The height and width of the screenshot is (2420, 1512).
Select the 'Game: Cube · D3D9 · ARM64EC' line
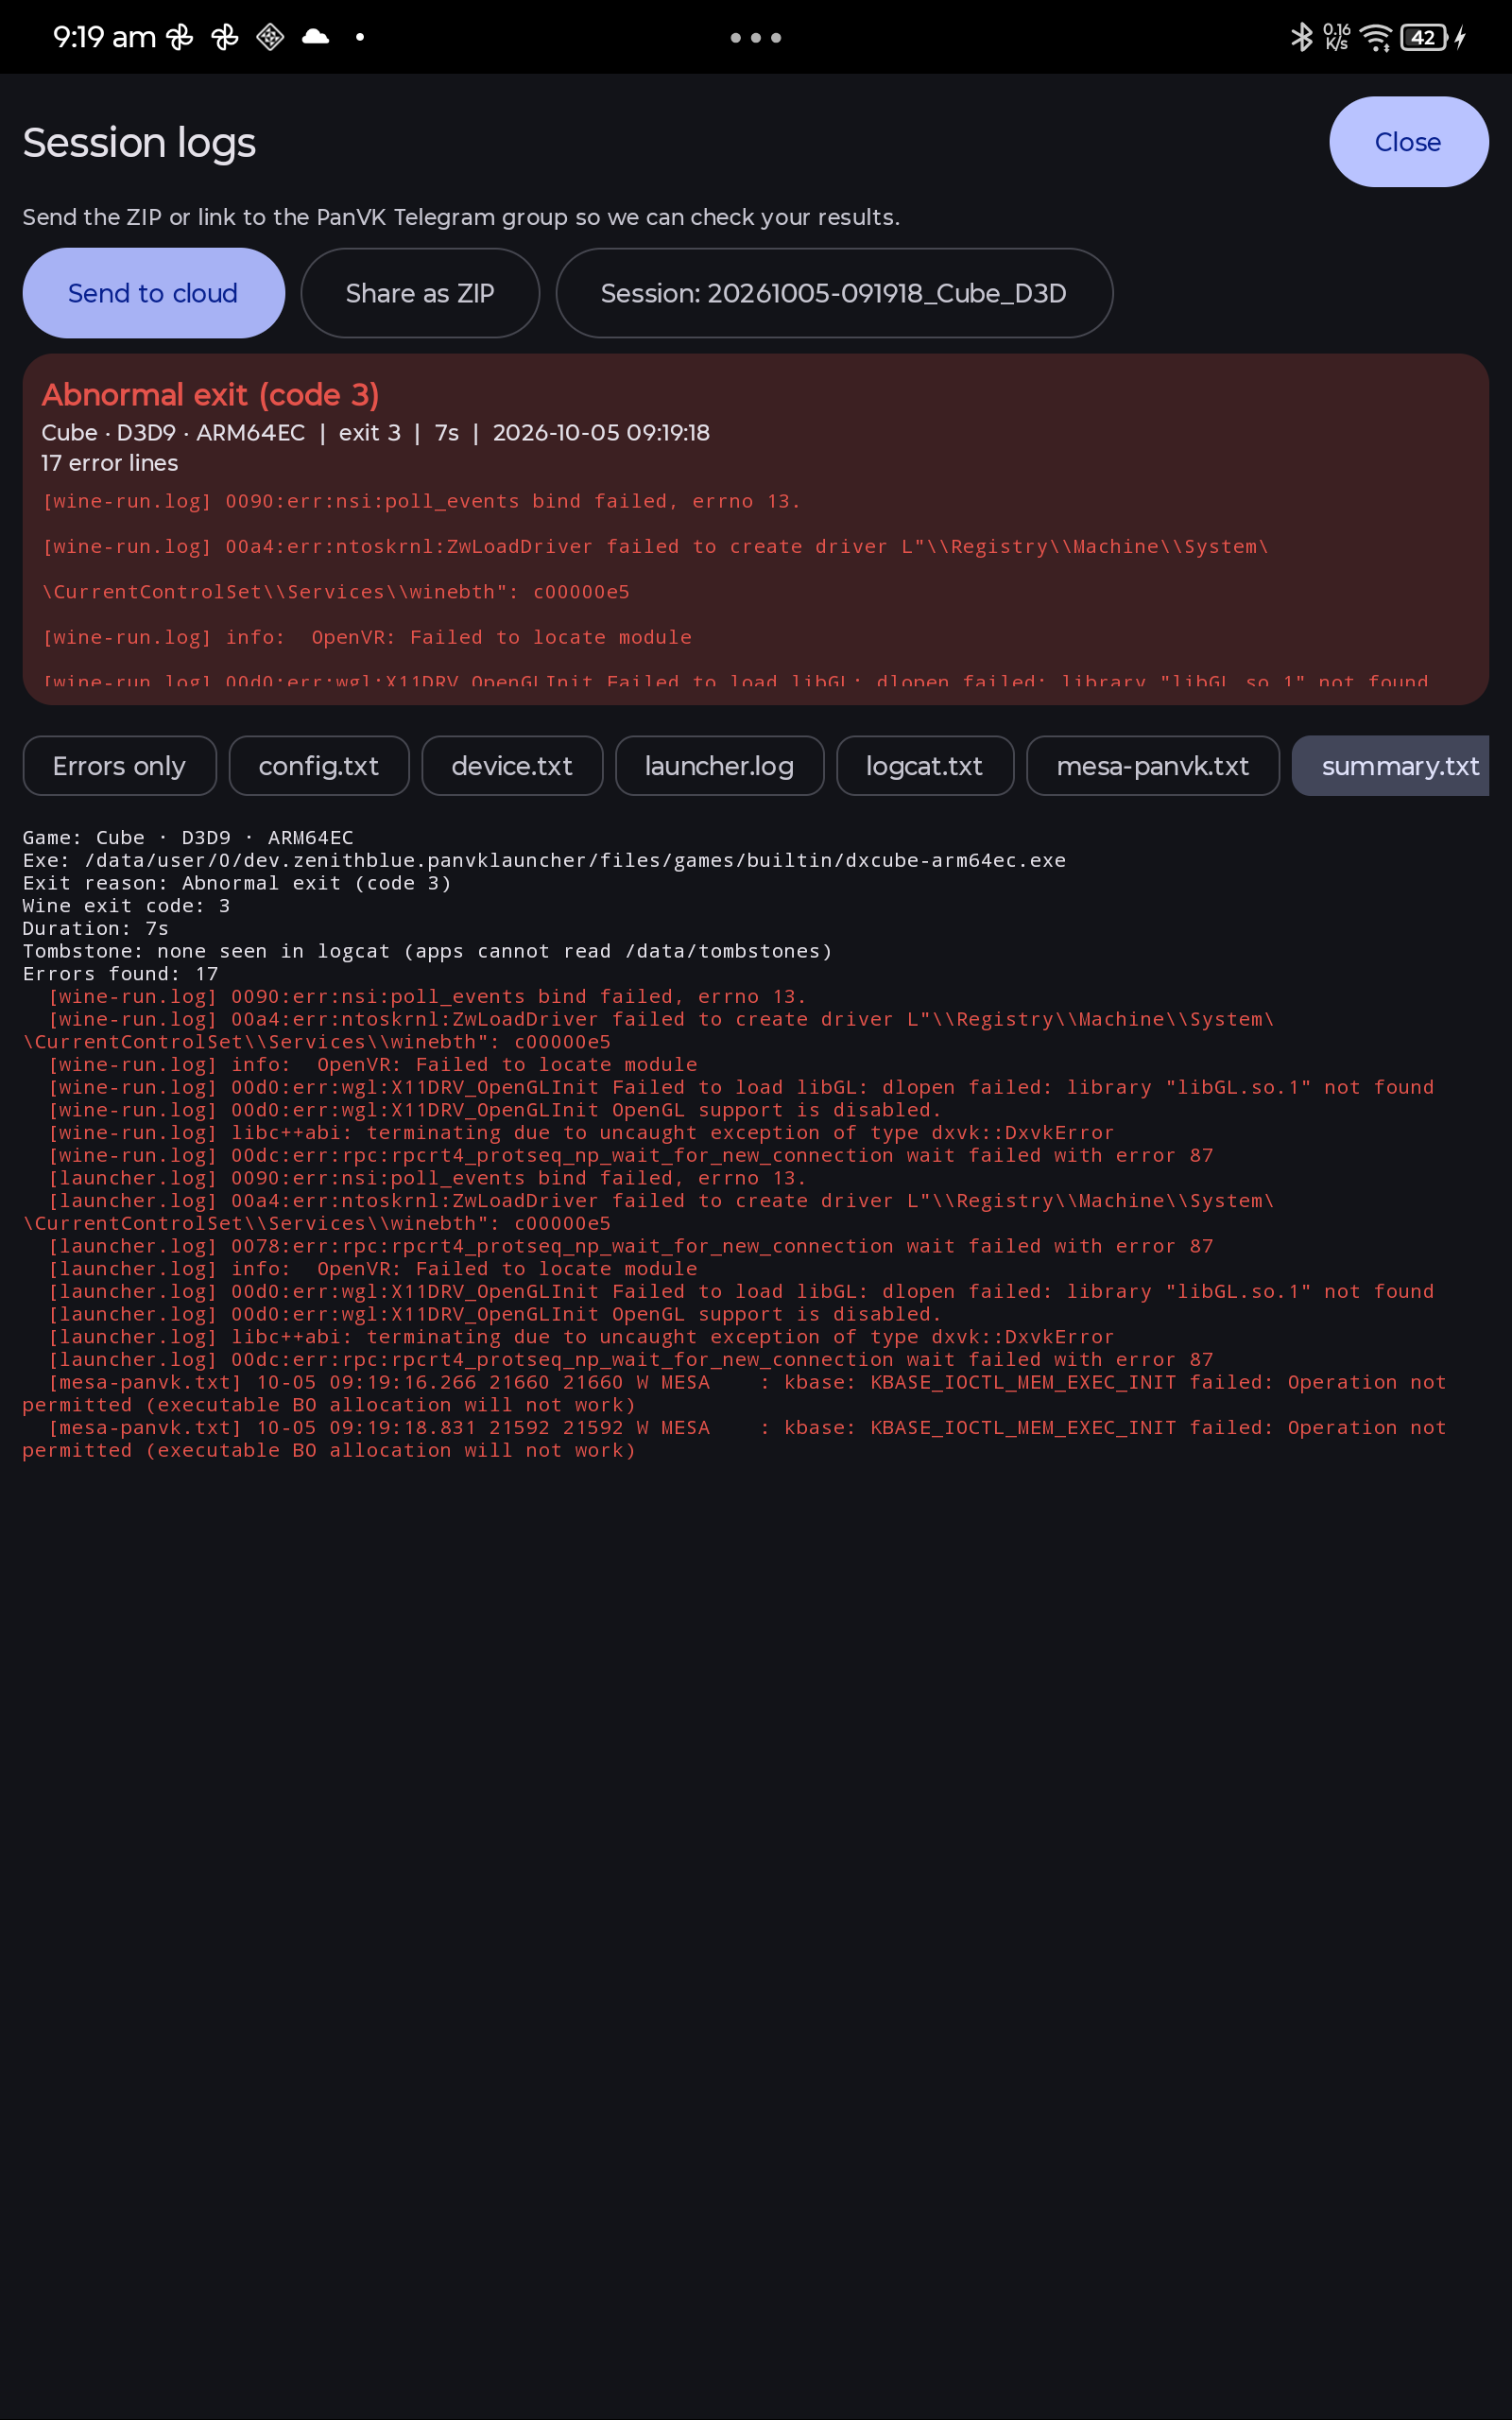click(x=188, y=837)
